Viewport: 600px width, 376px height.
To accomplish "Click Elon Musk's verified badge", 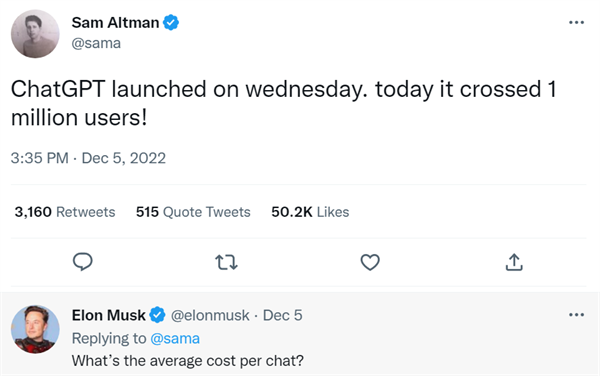I will 157,315.
